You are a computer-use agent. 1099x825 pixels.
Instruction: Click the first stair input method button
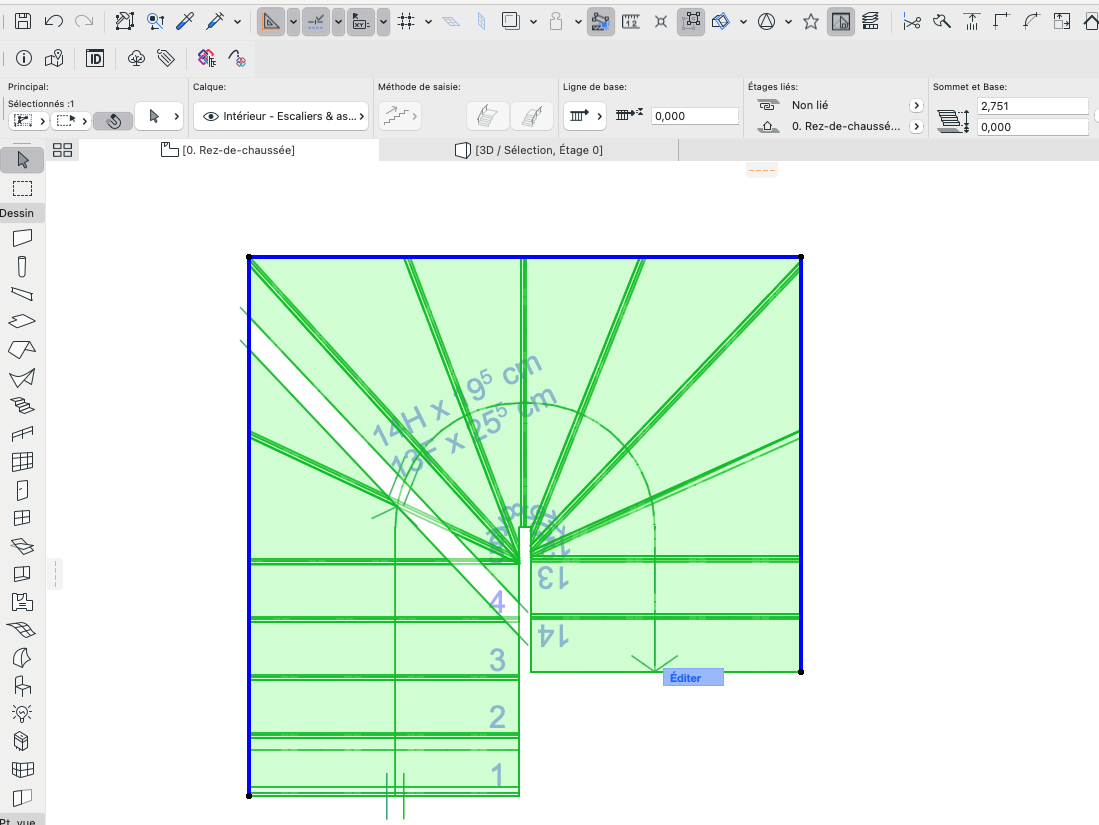tap(488, 116)
